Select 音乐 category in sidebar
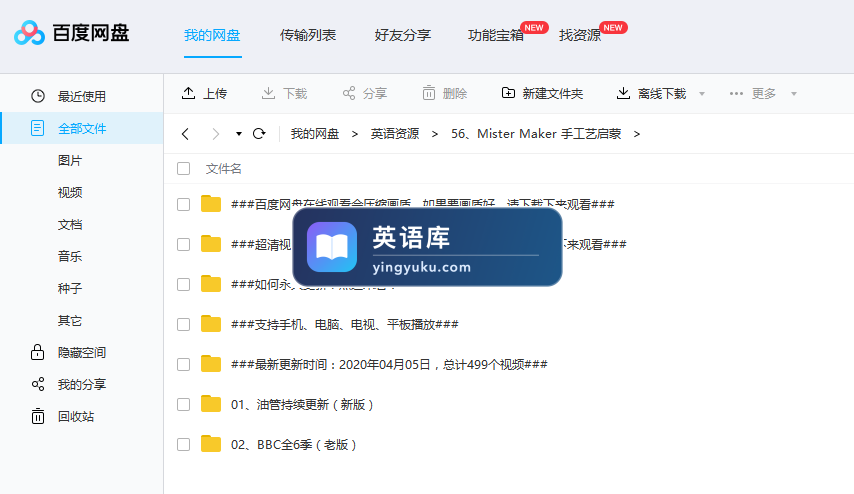This screenshot has width=854, height=494. click(70, 257)
